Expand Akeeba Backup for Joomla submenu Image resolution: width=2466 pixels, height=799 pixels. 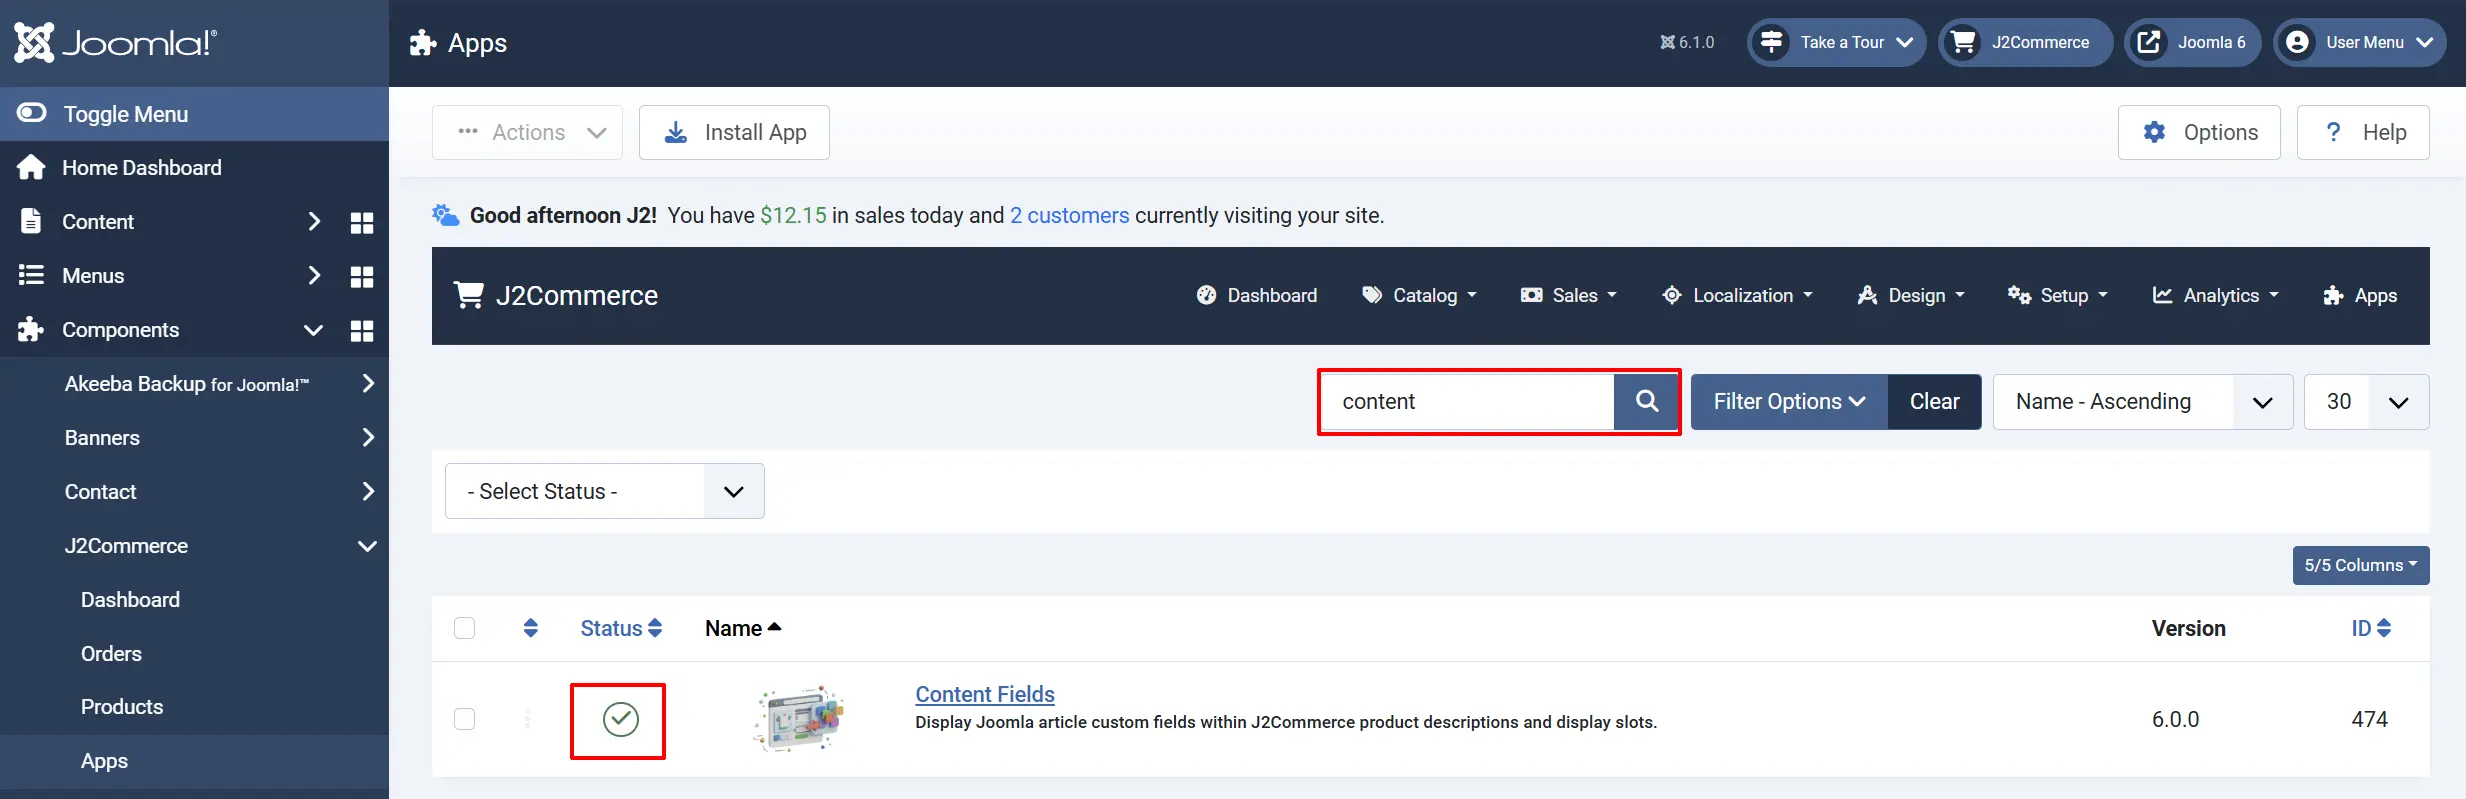pos(368,384)
